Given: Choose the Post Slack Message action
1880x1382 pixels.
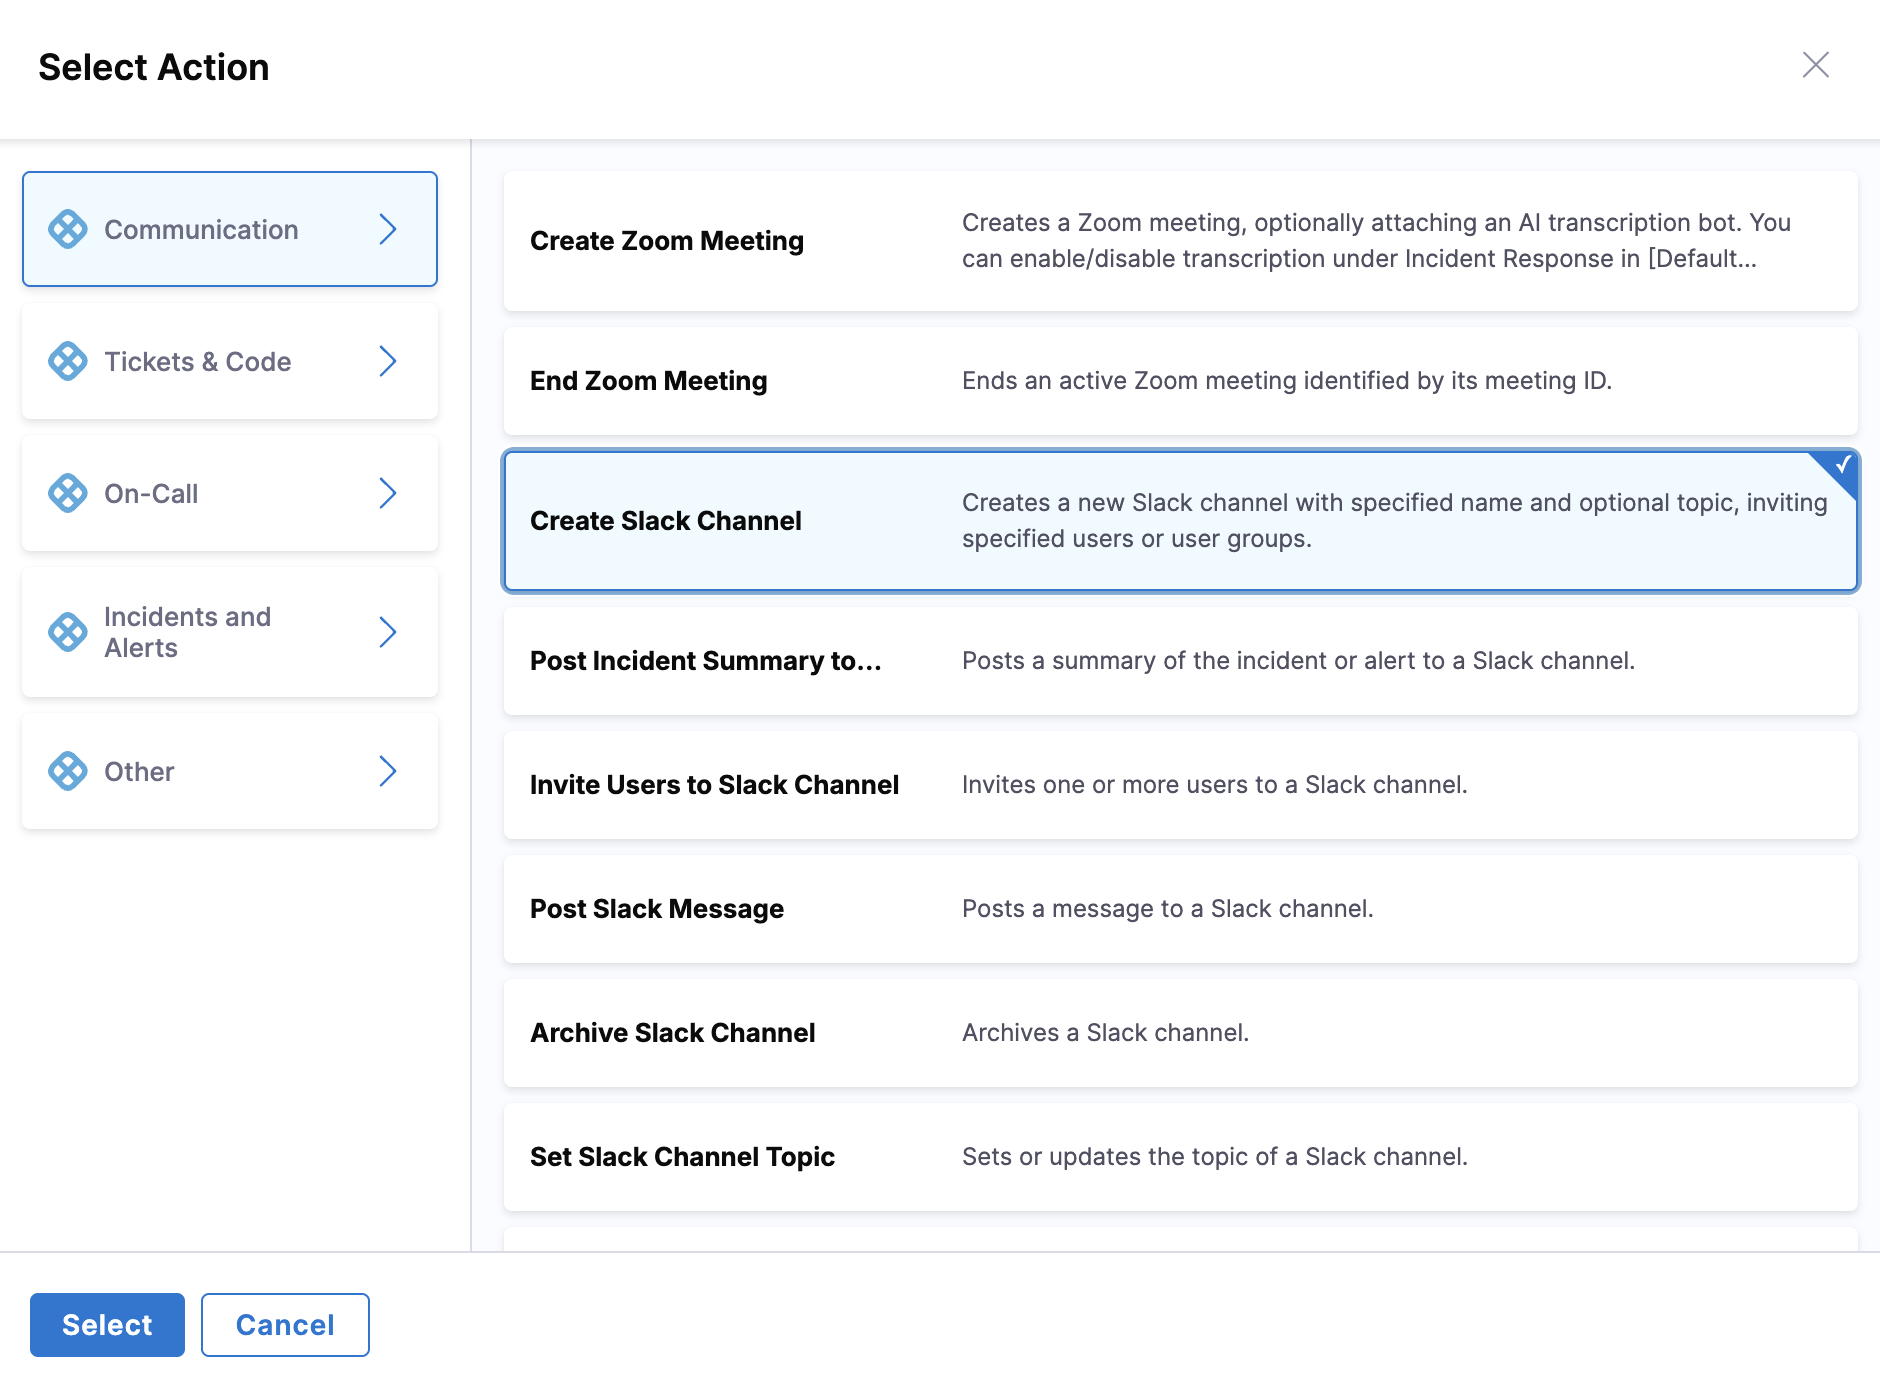Looking at the screenshot, I should pyautogui.click(x=1181, y=909).
